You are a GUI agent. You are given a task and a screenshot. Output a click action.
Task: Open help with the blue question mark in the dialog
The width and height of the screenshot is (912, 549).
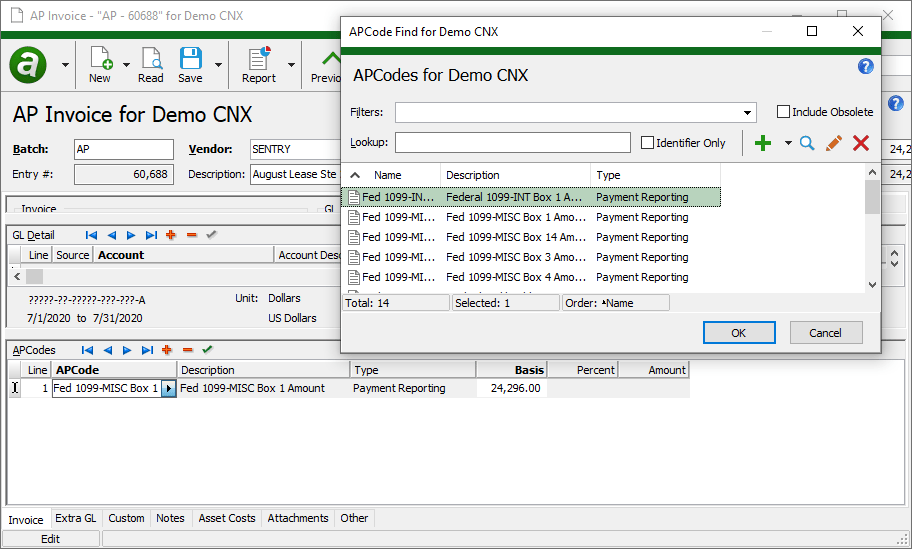(x=866, y=67)
